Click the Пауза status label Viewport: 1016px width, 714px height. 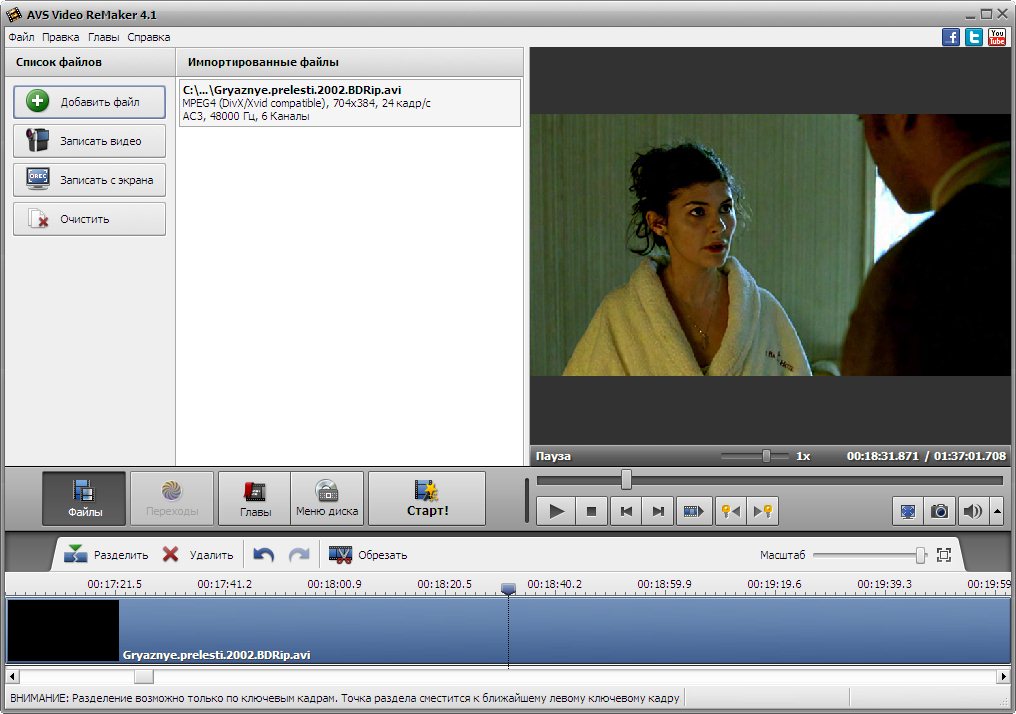tap(553, 456)
